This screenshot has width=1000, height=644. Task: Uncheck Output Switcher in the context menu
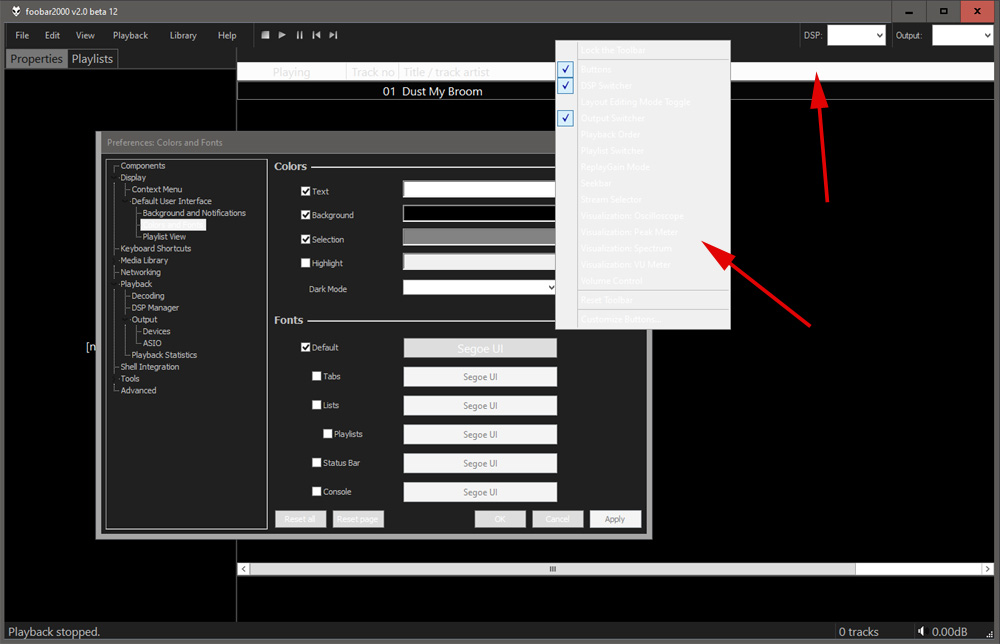(643, 118)
